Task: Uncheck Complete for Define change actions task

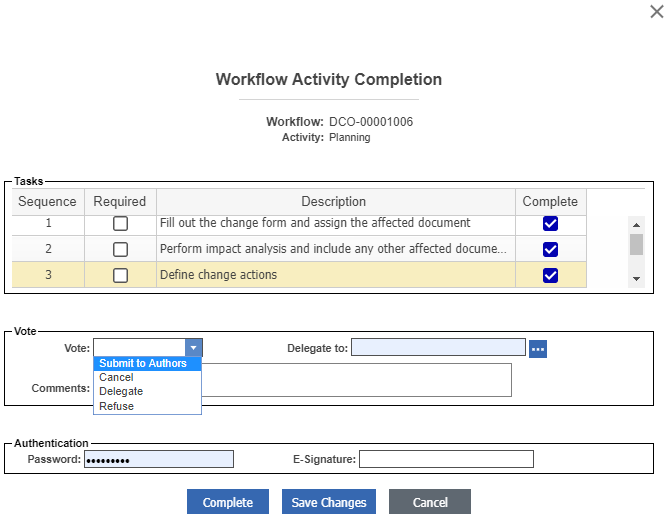Action: point(550,275)
